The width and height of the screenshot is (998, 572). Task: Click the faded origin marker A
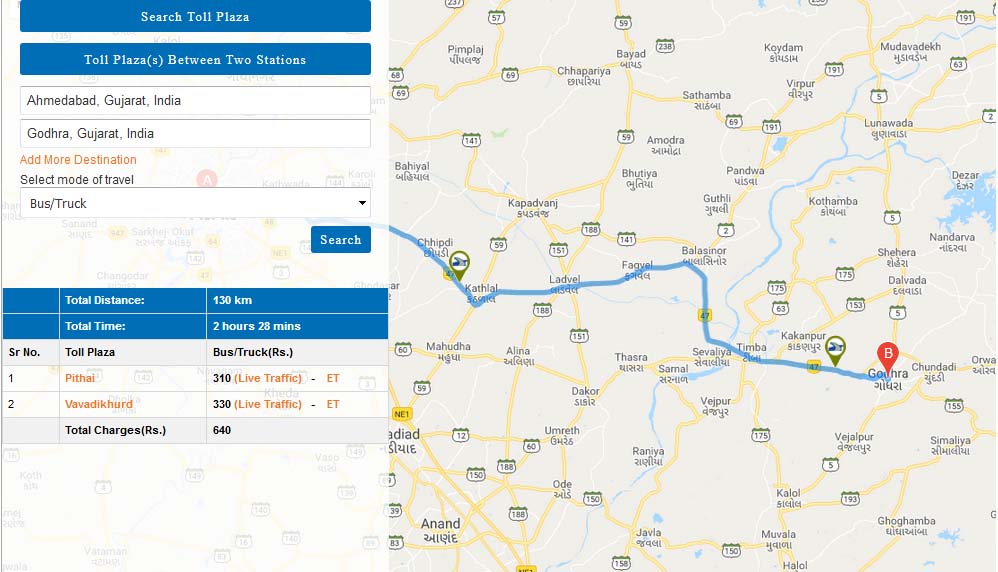[208, 180]
